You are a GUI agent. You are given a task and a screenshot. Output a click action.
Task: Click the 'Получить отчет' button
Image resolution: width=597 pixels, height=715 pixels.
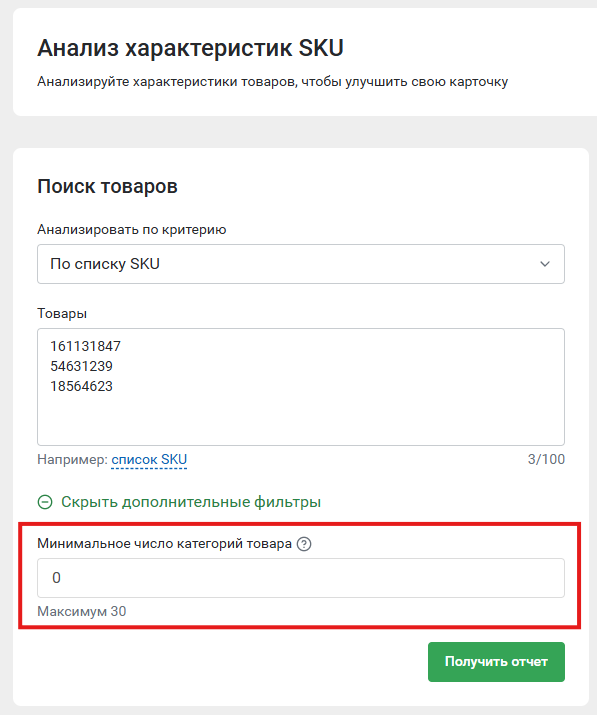496,662
